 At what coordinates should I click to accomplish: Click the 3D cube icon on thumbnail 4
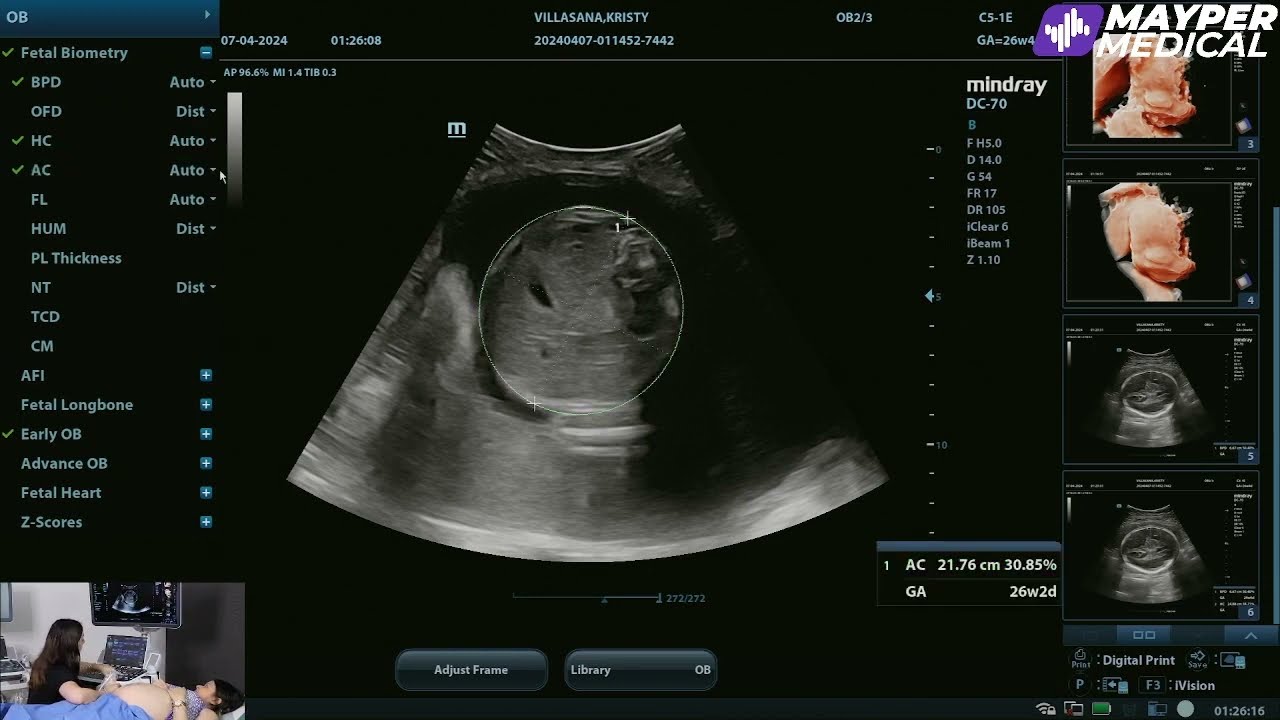click(x=1243, y=282)
